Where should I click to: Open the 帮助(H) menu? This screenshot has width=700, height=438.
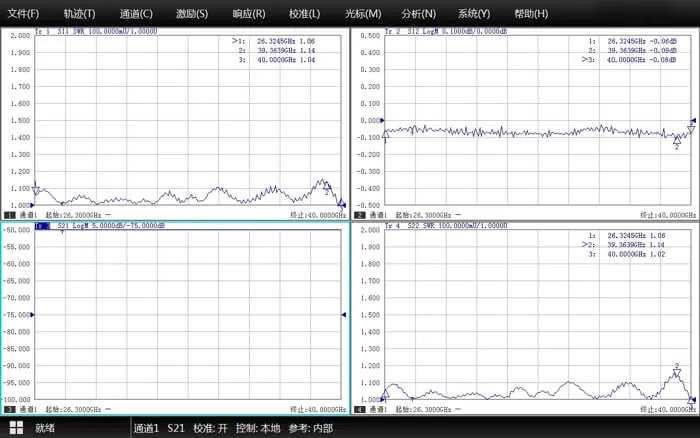(531, 14)
